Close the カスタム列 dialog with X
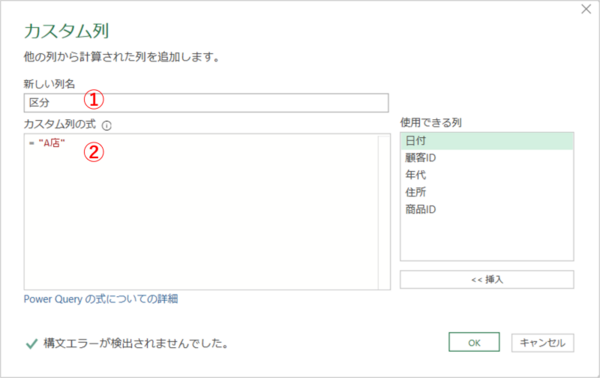This screenshot has width=600, height=378. [586, 9]
